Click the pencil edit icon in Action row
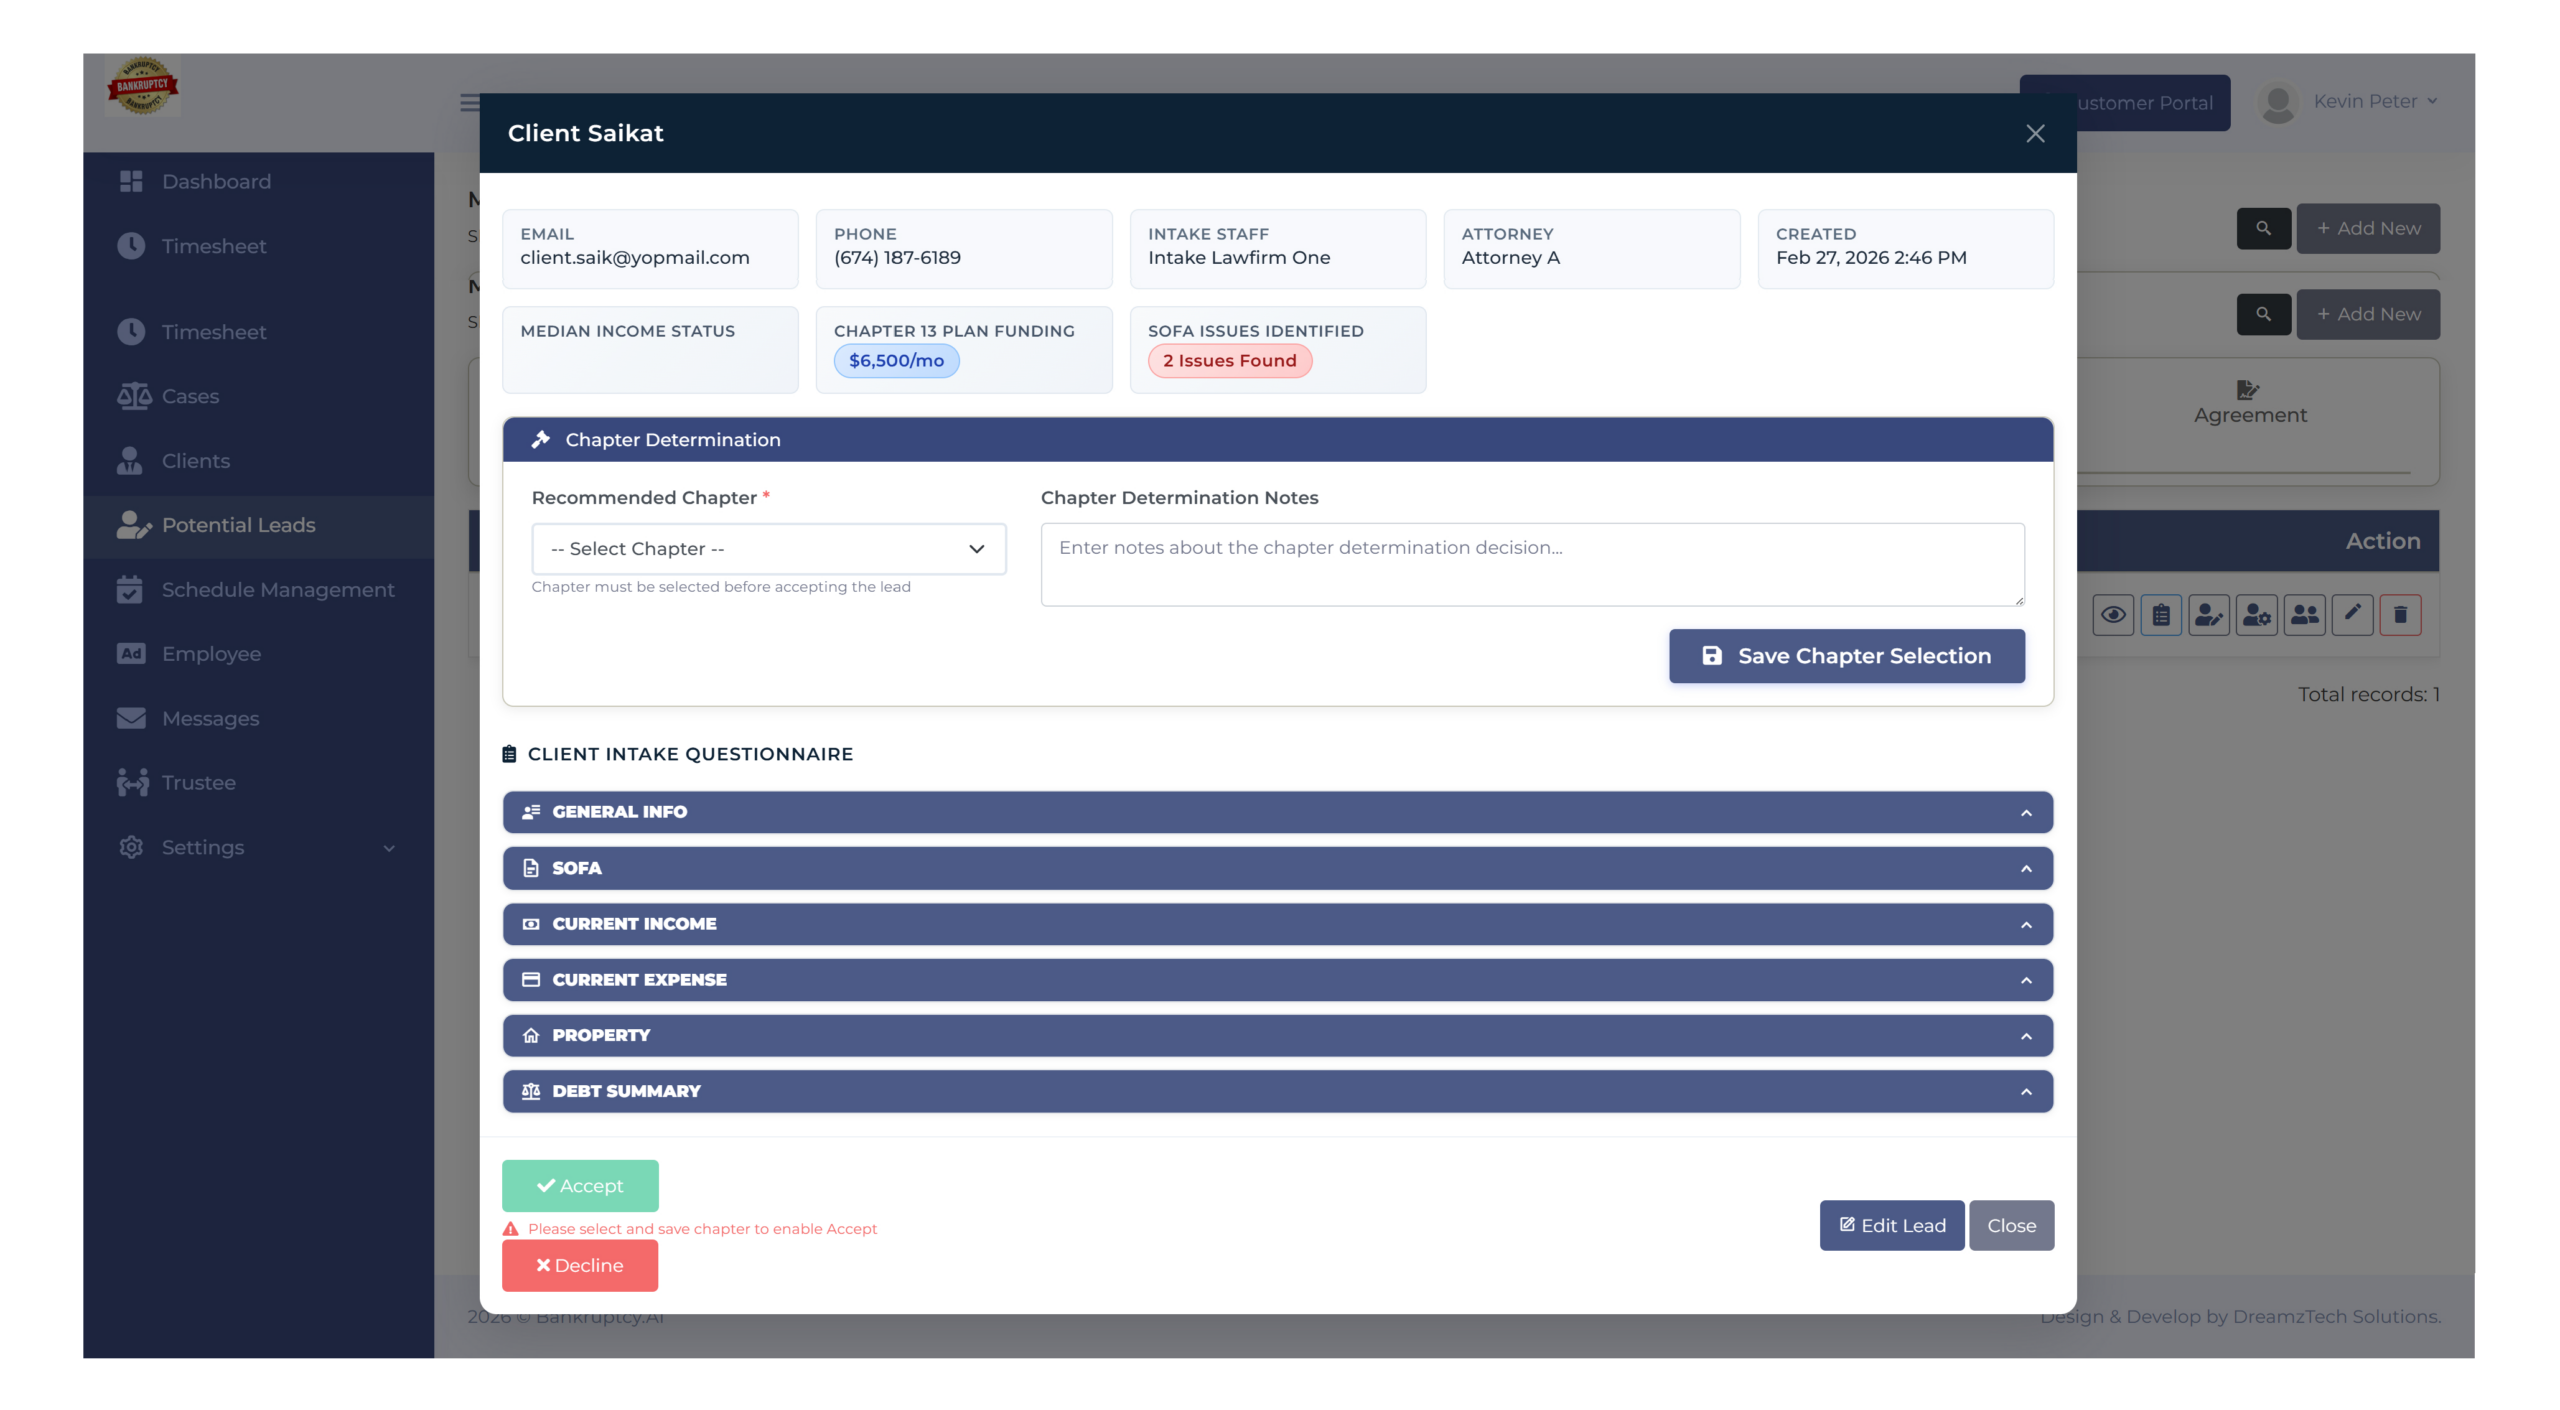This screenshot has width=2560, height=1410. [x=2352, y=615]
